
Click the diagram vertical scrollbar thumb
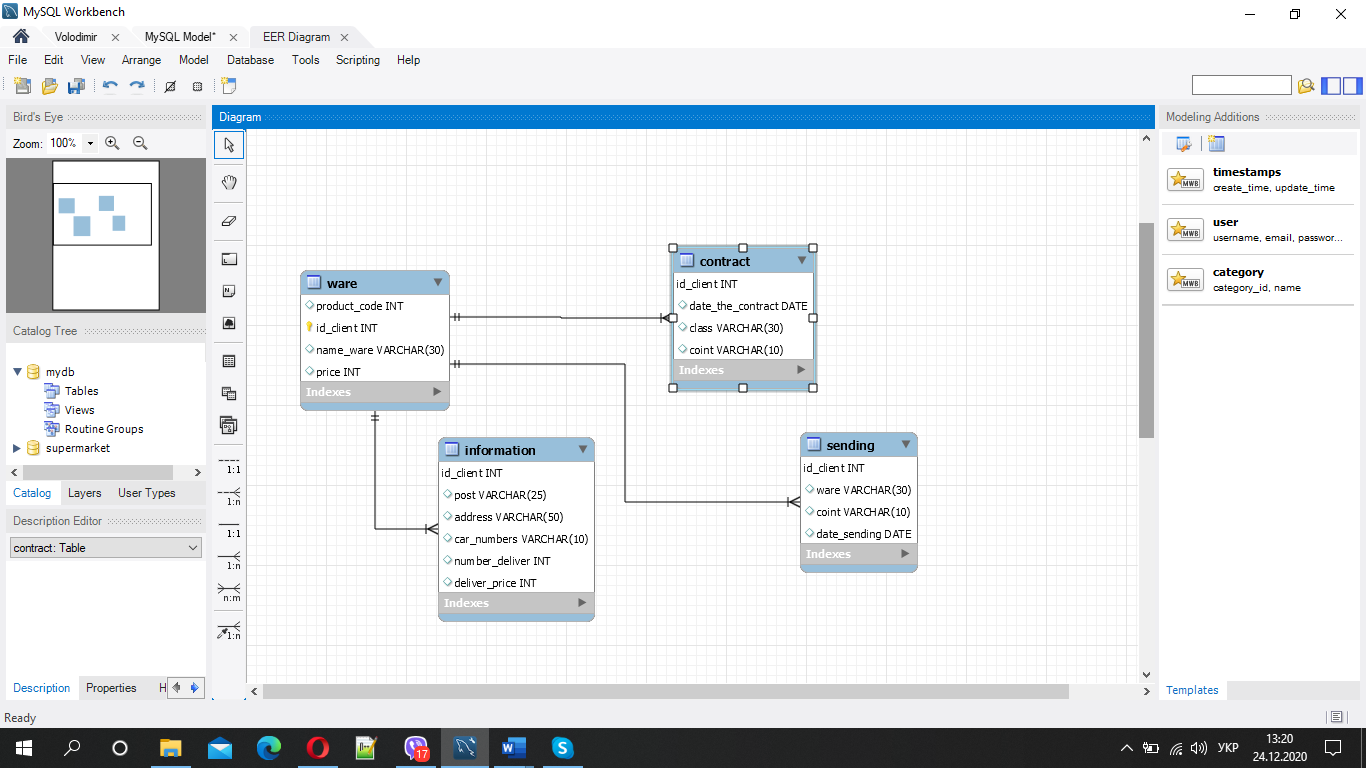[1147, 330]
